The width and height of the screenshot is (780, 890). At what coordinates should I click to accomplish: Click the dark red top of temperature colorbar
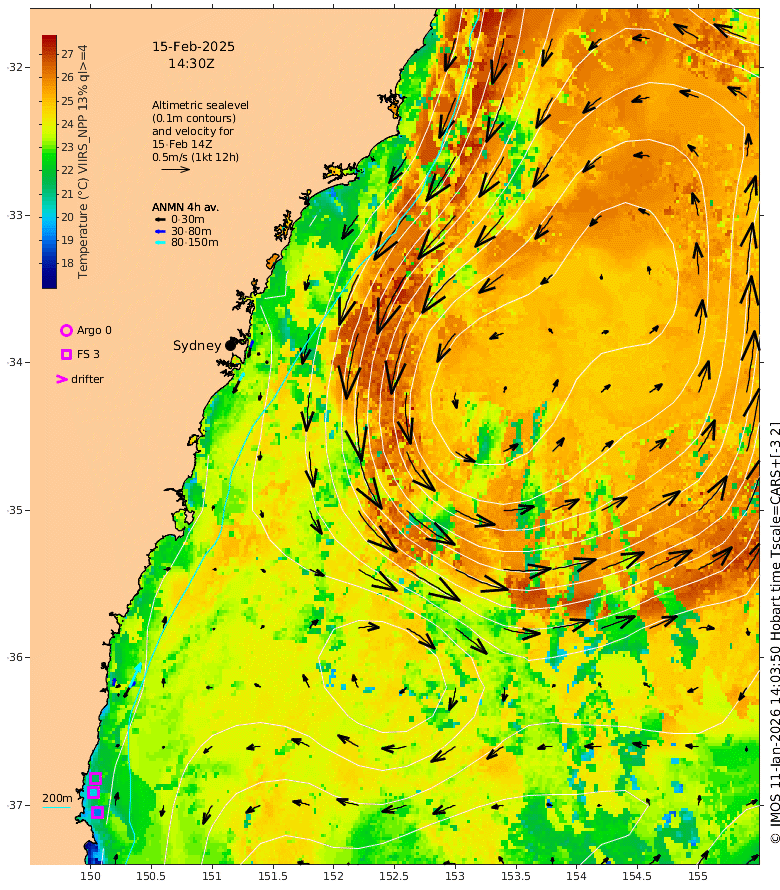(x=49, y=41)
